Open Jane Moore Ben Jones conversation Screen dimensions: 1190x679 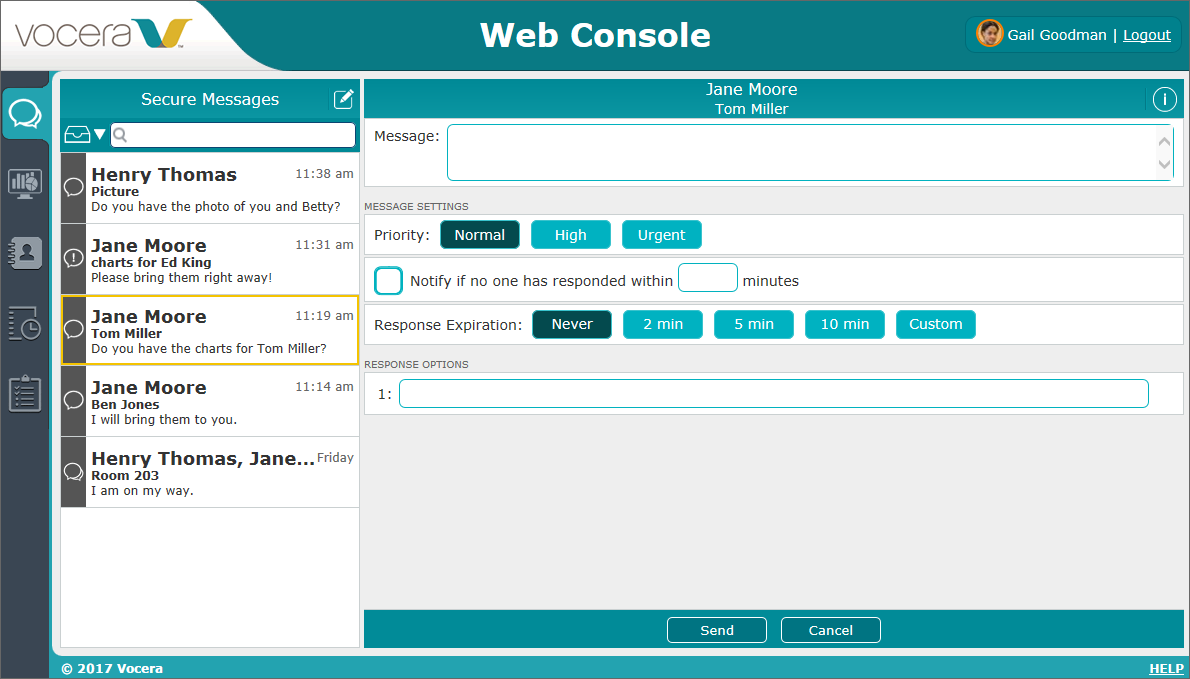click(x=209, y=401)
